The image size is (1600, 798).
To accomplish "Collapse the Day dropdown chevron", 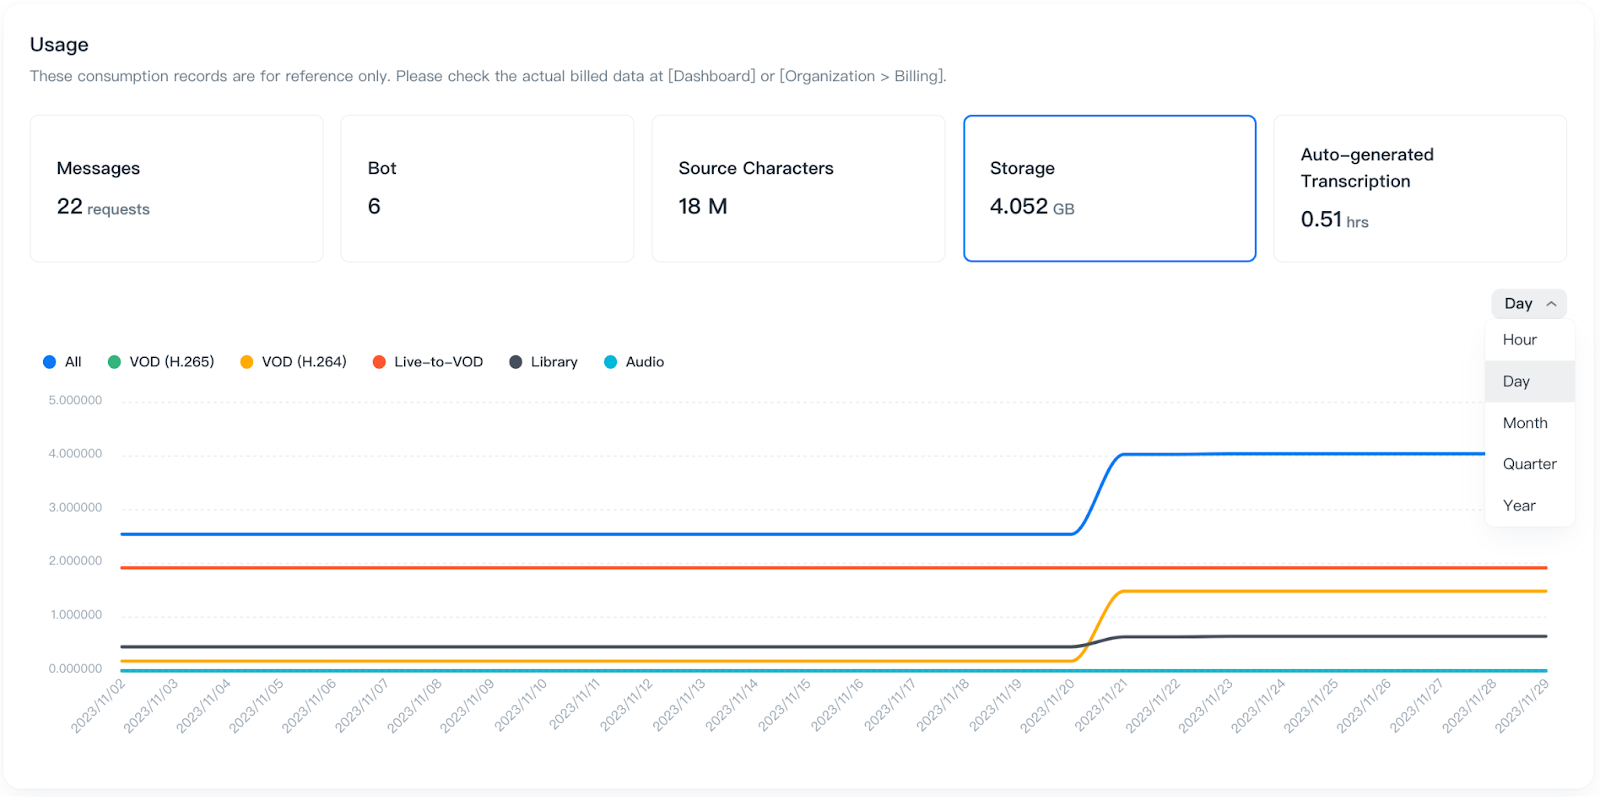I will (x=1551, y=304).
